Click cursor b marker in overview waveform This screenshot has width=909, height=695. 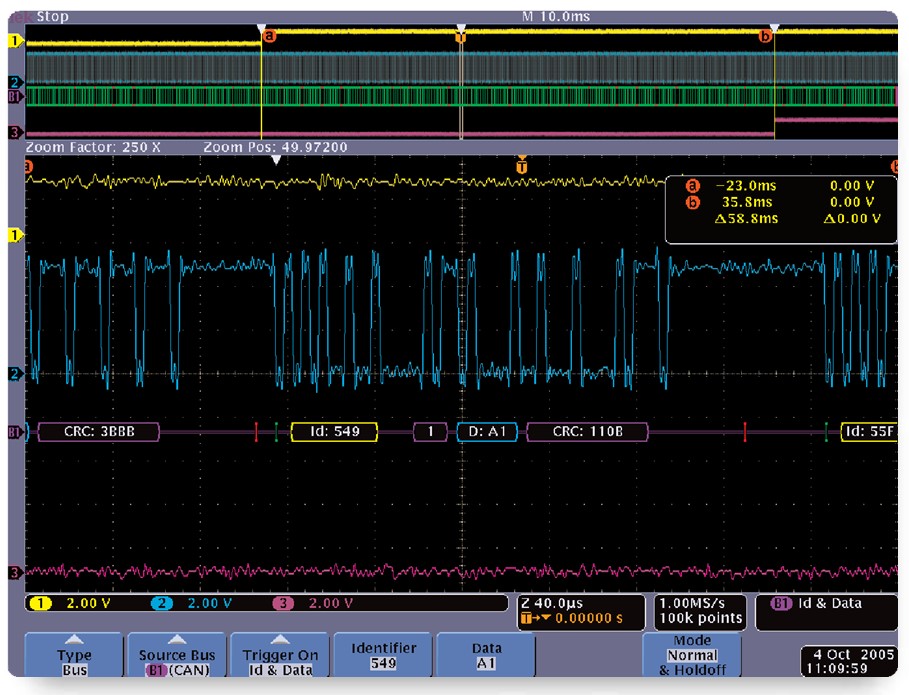[766, 36]
